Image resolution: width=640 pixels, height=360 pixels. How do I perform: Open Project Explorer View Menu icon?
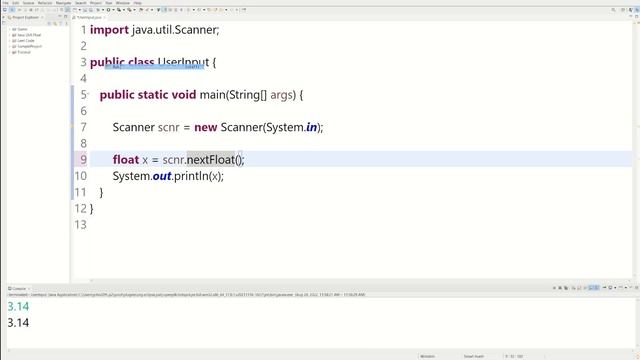click(66, 24)
